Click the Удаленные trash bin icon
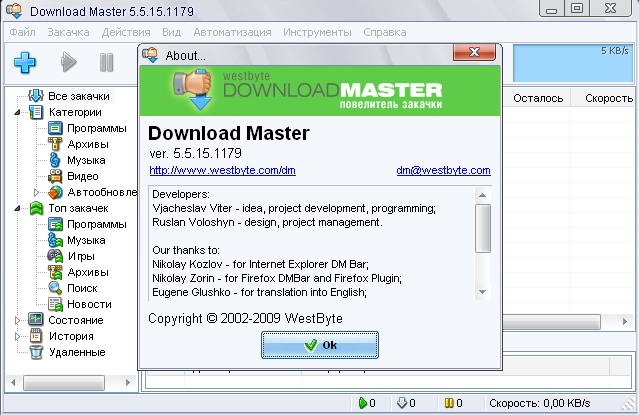This screenshot has height=415, width=639. tap(36, 352)
